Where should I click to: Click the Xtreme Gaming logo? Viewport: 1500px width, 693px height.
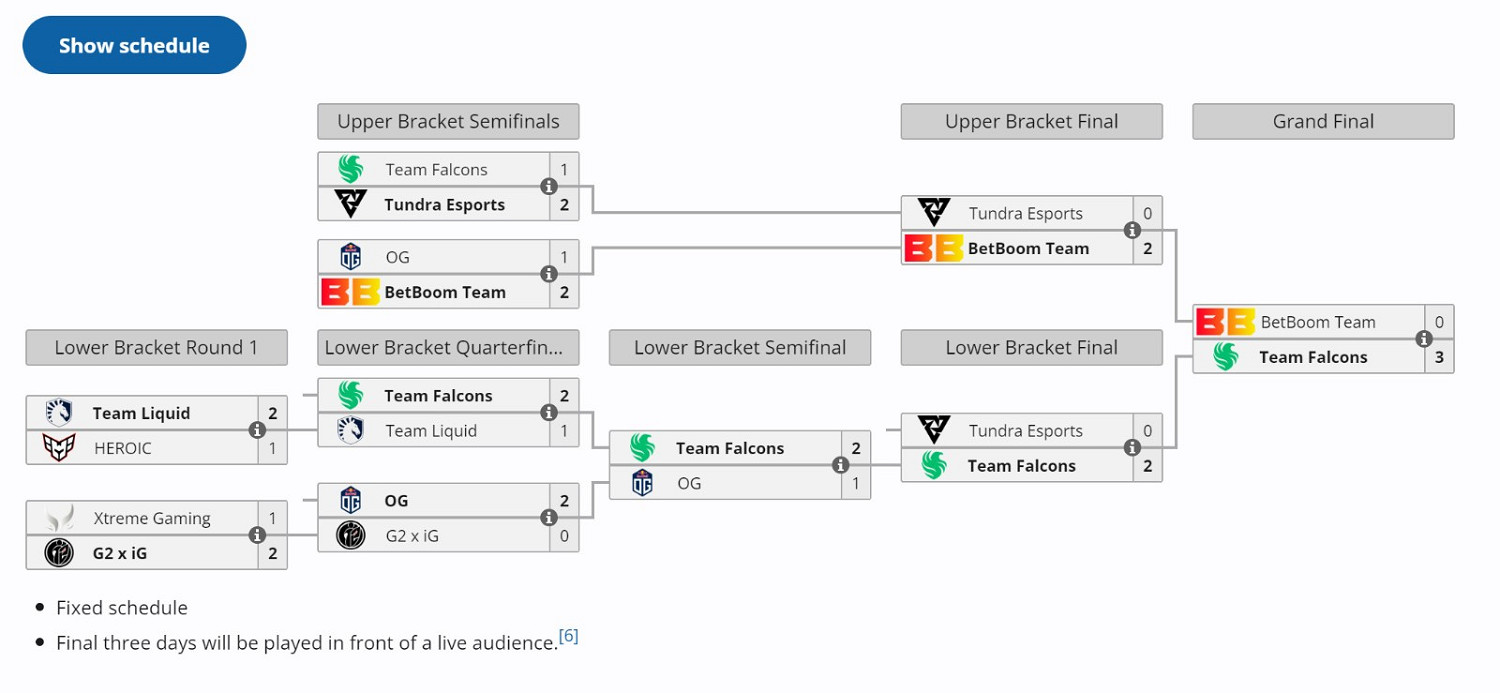59,518
